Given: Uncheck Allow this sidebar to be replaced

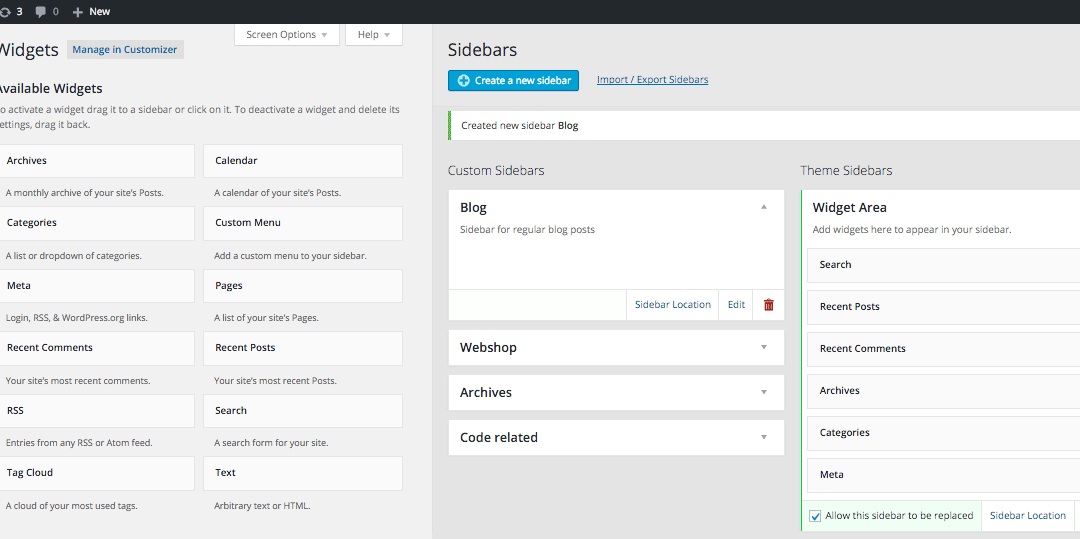Looking at the screenshot, I should pyautogui.click(x=815, y=516).
